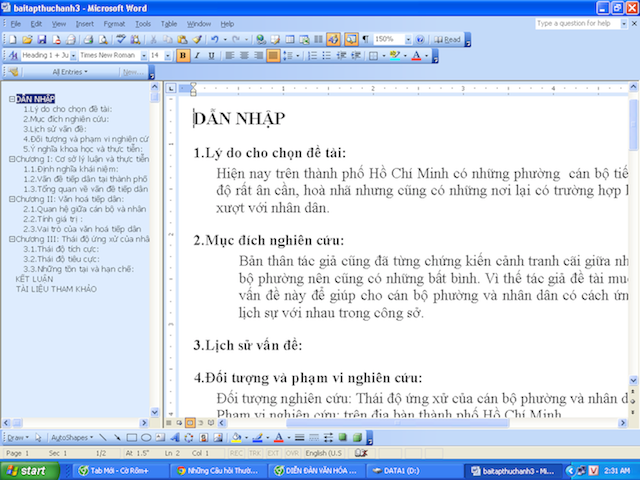Center the paragraph text
The image size is (640, 480).
pyautogui.click(x=244, y=56)
